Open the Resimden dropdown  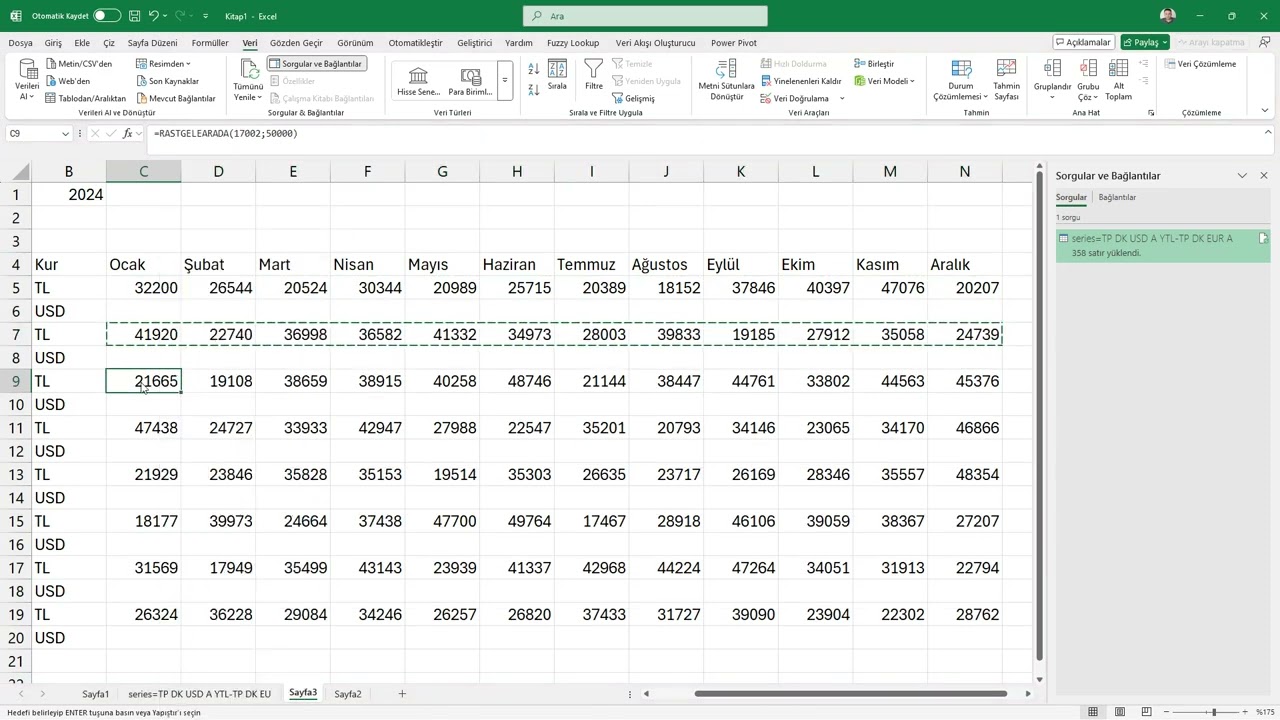pos(163,64)
